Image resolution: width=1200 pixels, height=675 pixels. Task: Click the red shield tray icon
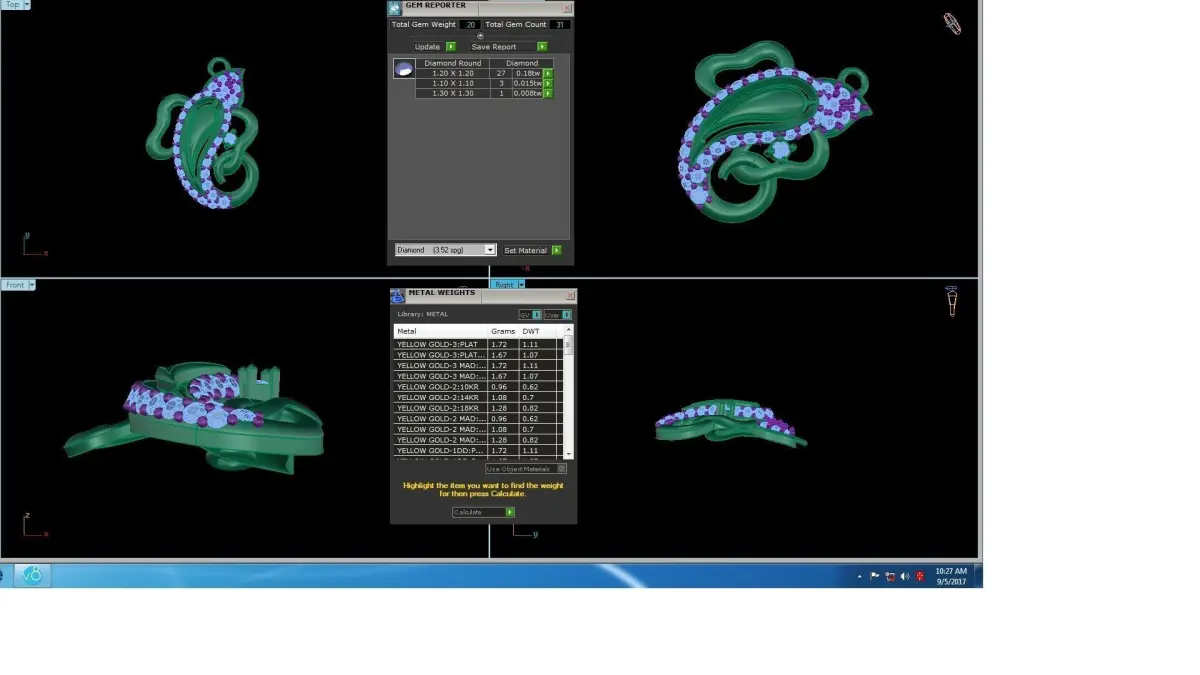click(920, 576)
